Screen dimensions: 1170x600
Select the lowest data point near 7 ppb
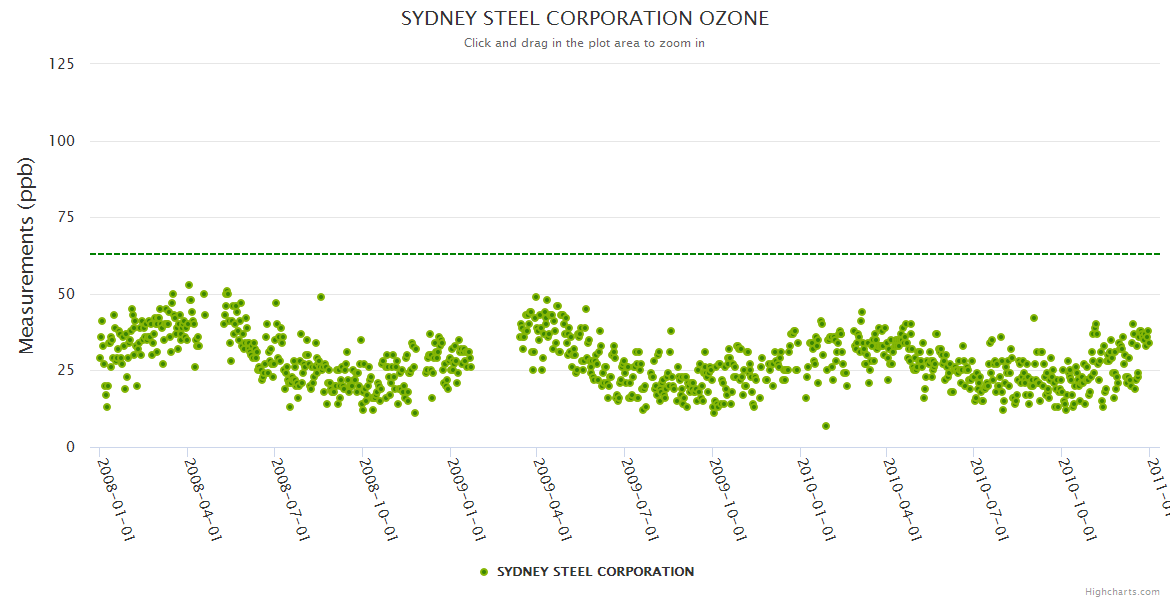(x=826, y=426)
